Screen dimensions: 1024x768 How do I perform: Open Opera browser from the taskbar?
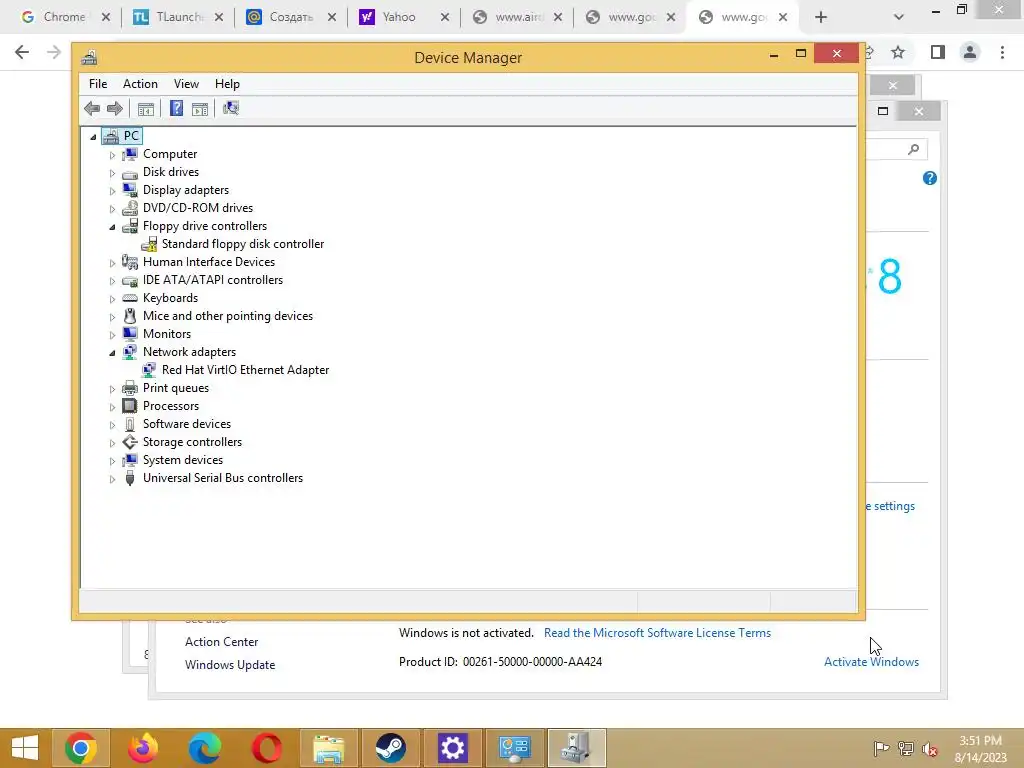[266, 748]
